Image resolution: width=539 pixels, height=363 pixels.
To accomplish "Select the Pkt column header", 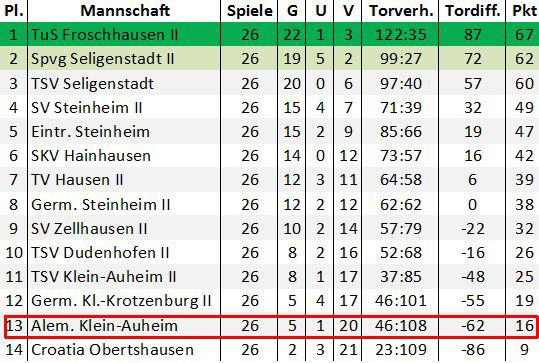I will [x=525, y=11].
